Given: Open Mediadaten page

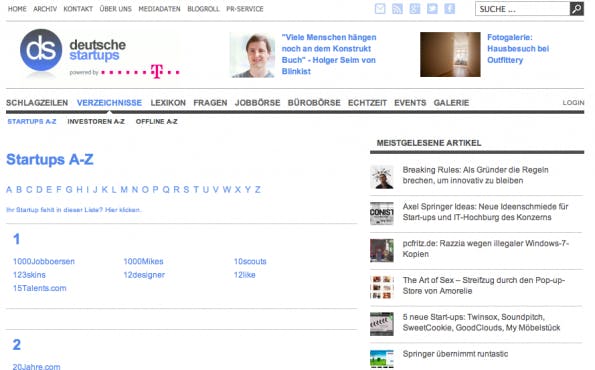Looking at the screenshot, I should [159, 9].
